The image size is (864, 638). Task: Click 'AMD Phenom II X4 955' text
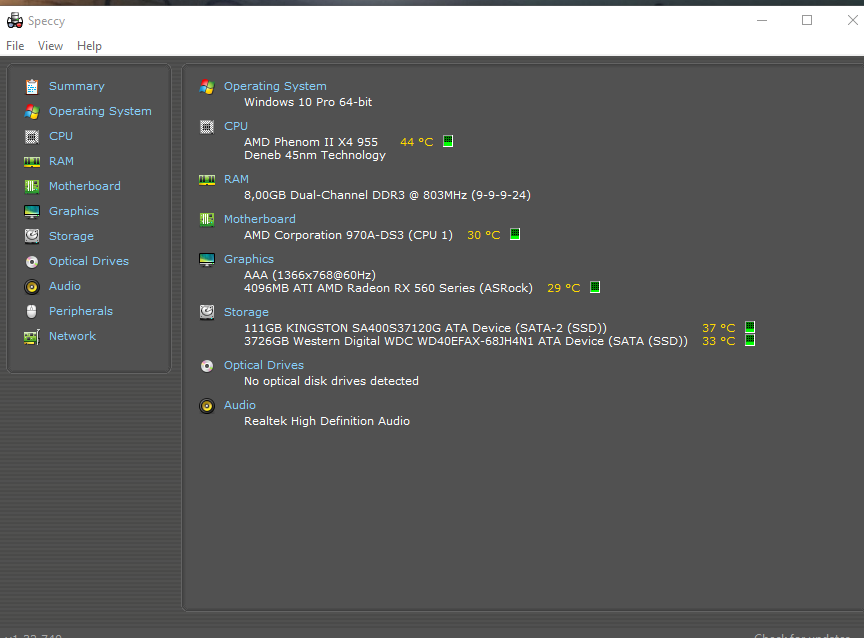(x=311, y=142)
